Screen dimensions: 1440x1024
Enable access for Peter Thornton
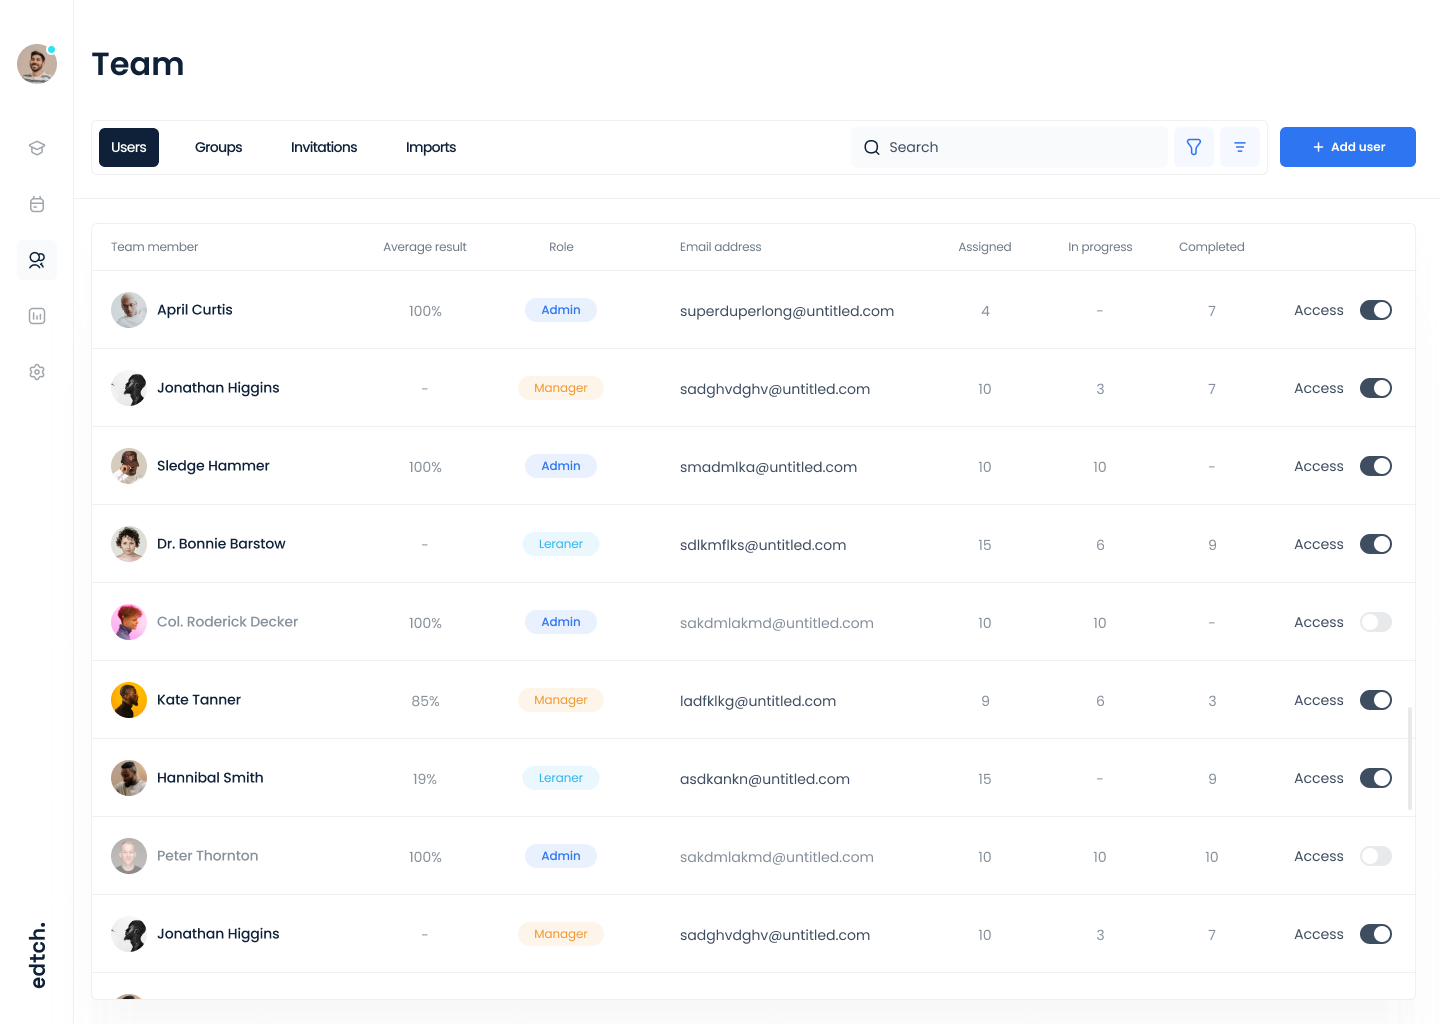[1376, 856]
